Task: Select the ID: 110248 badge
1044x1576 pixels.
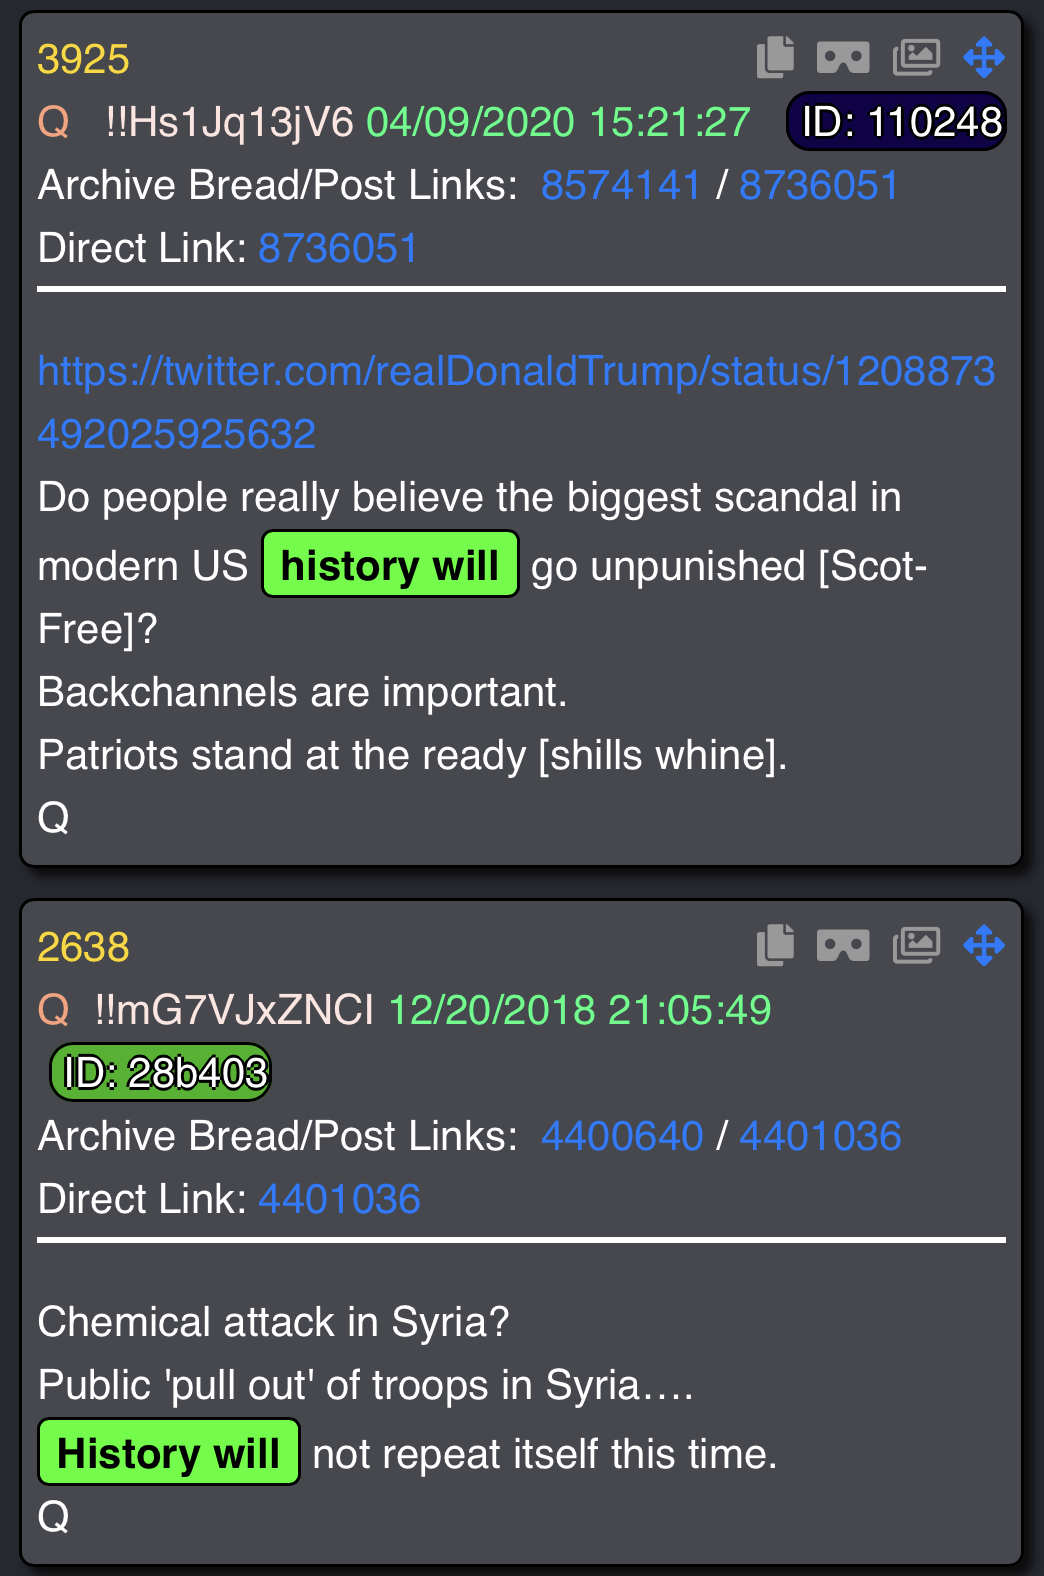Action: (897, 122)
